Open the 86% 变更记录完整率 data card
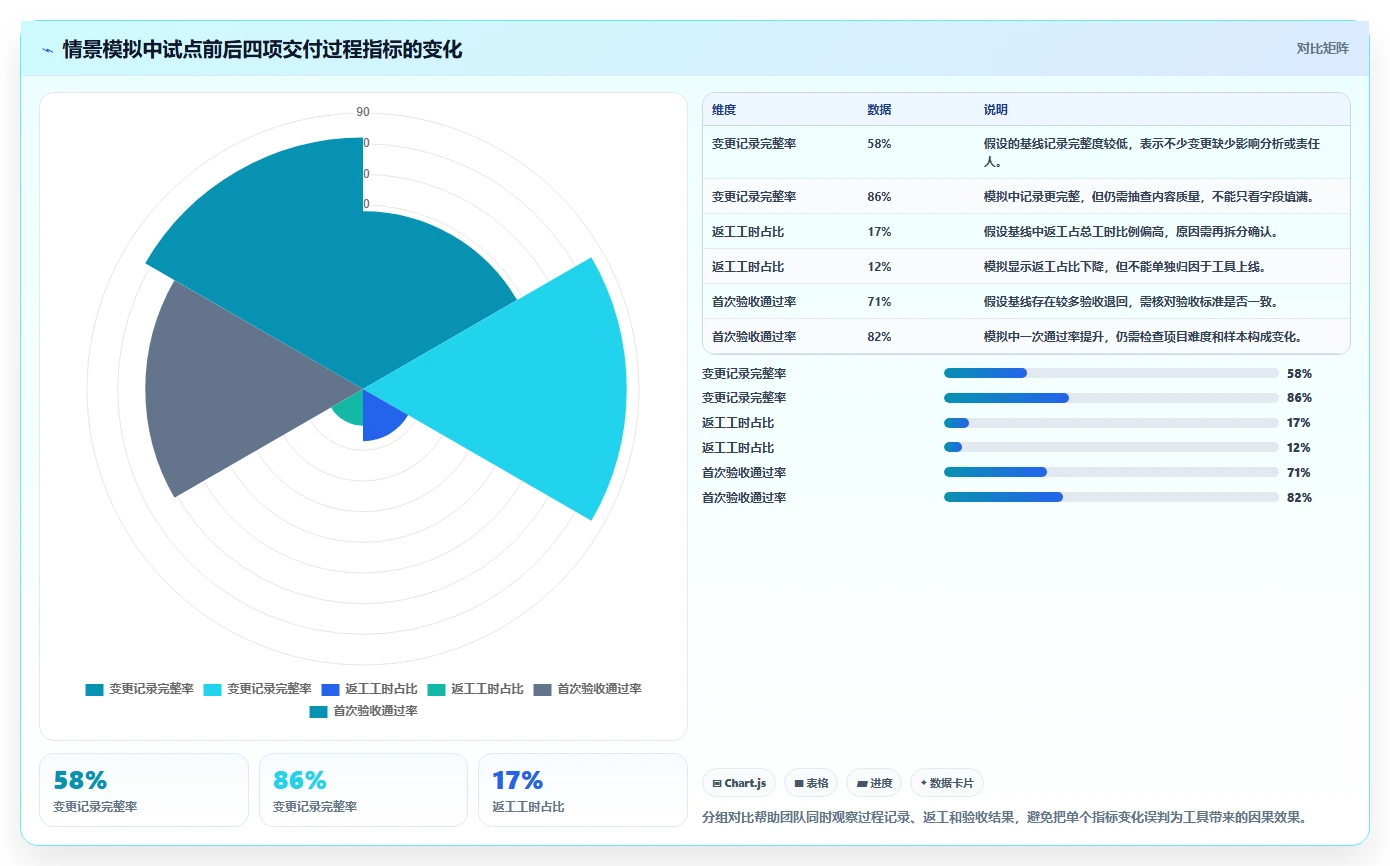 (363, 790)
